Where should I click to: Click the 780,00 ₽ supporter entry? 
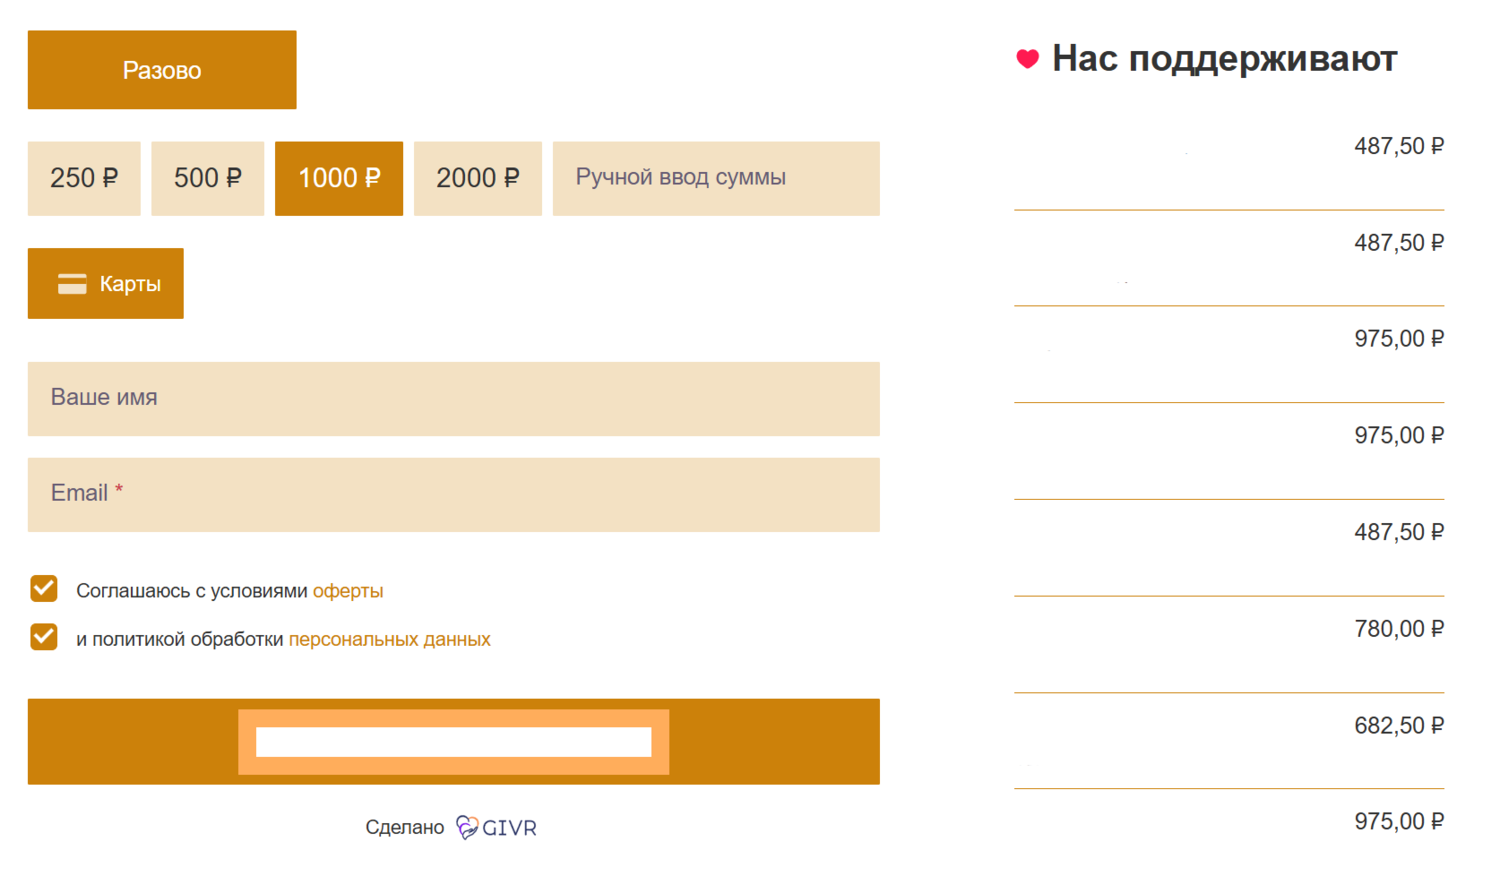(x=1398, y=629)
